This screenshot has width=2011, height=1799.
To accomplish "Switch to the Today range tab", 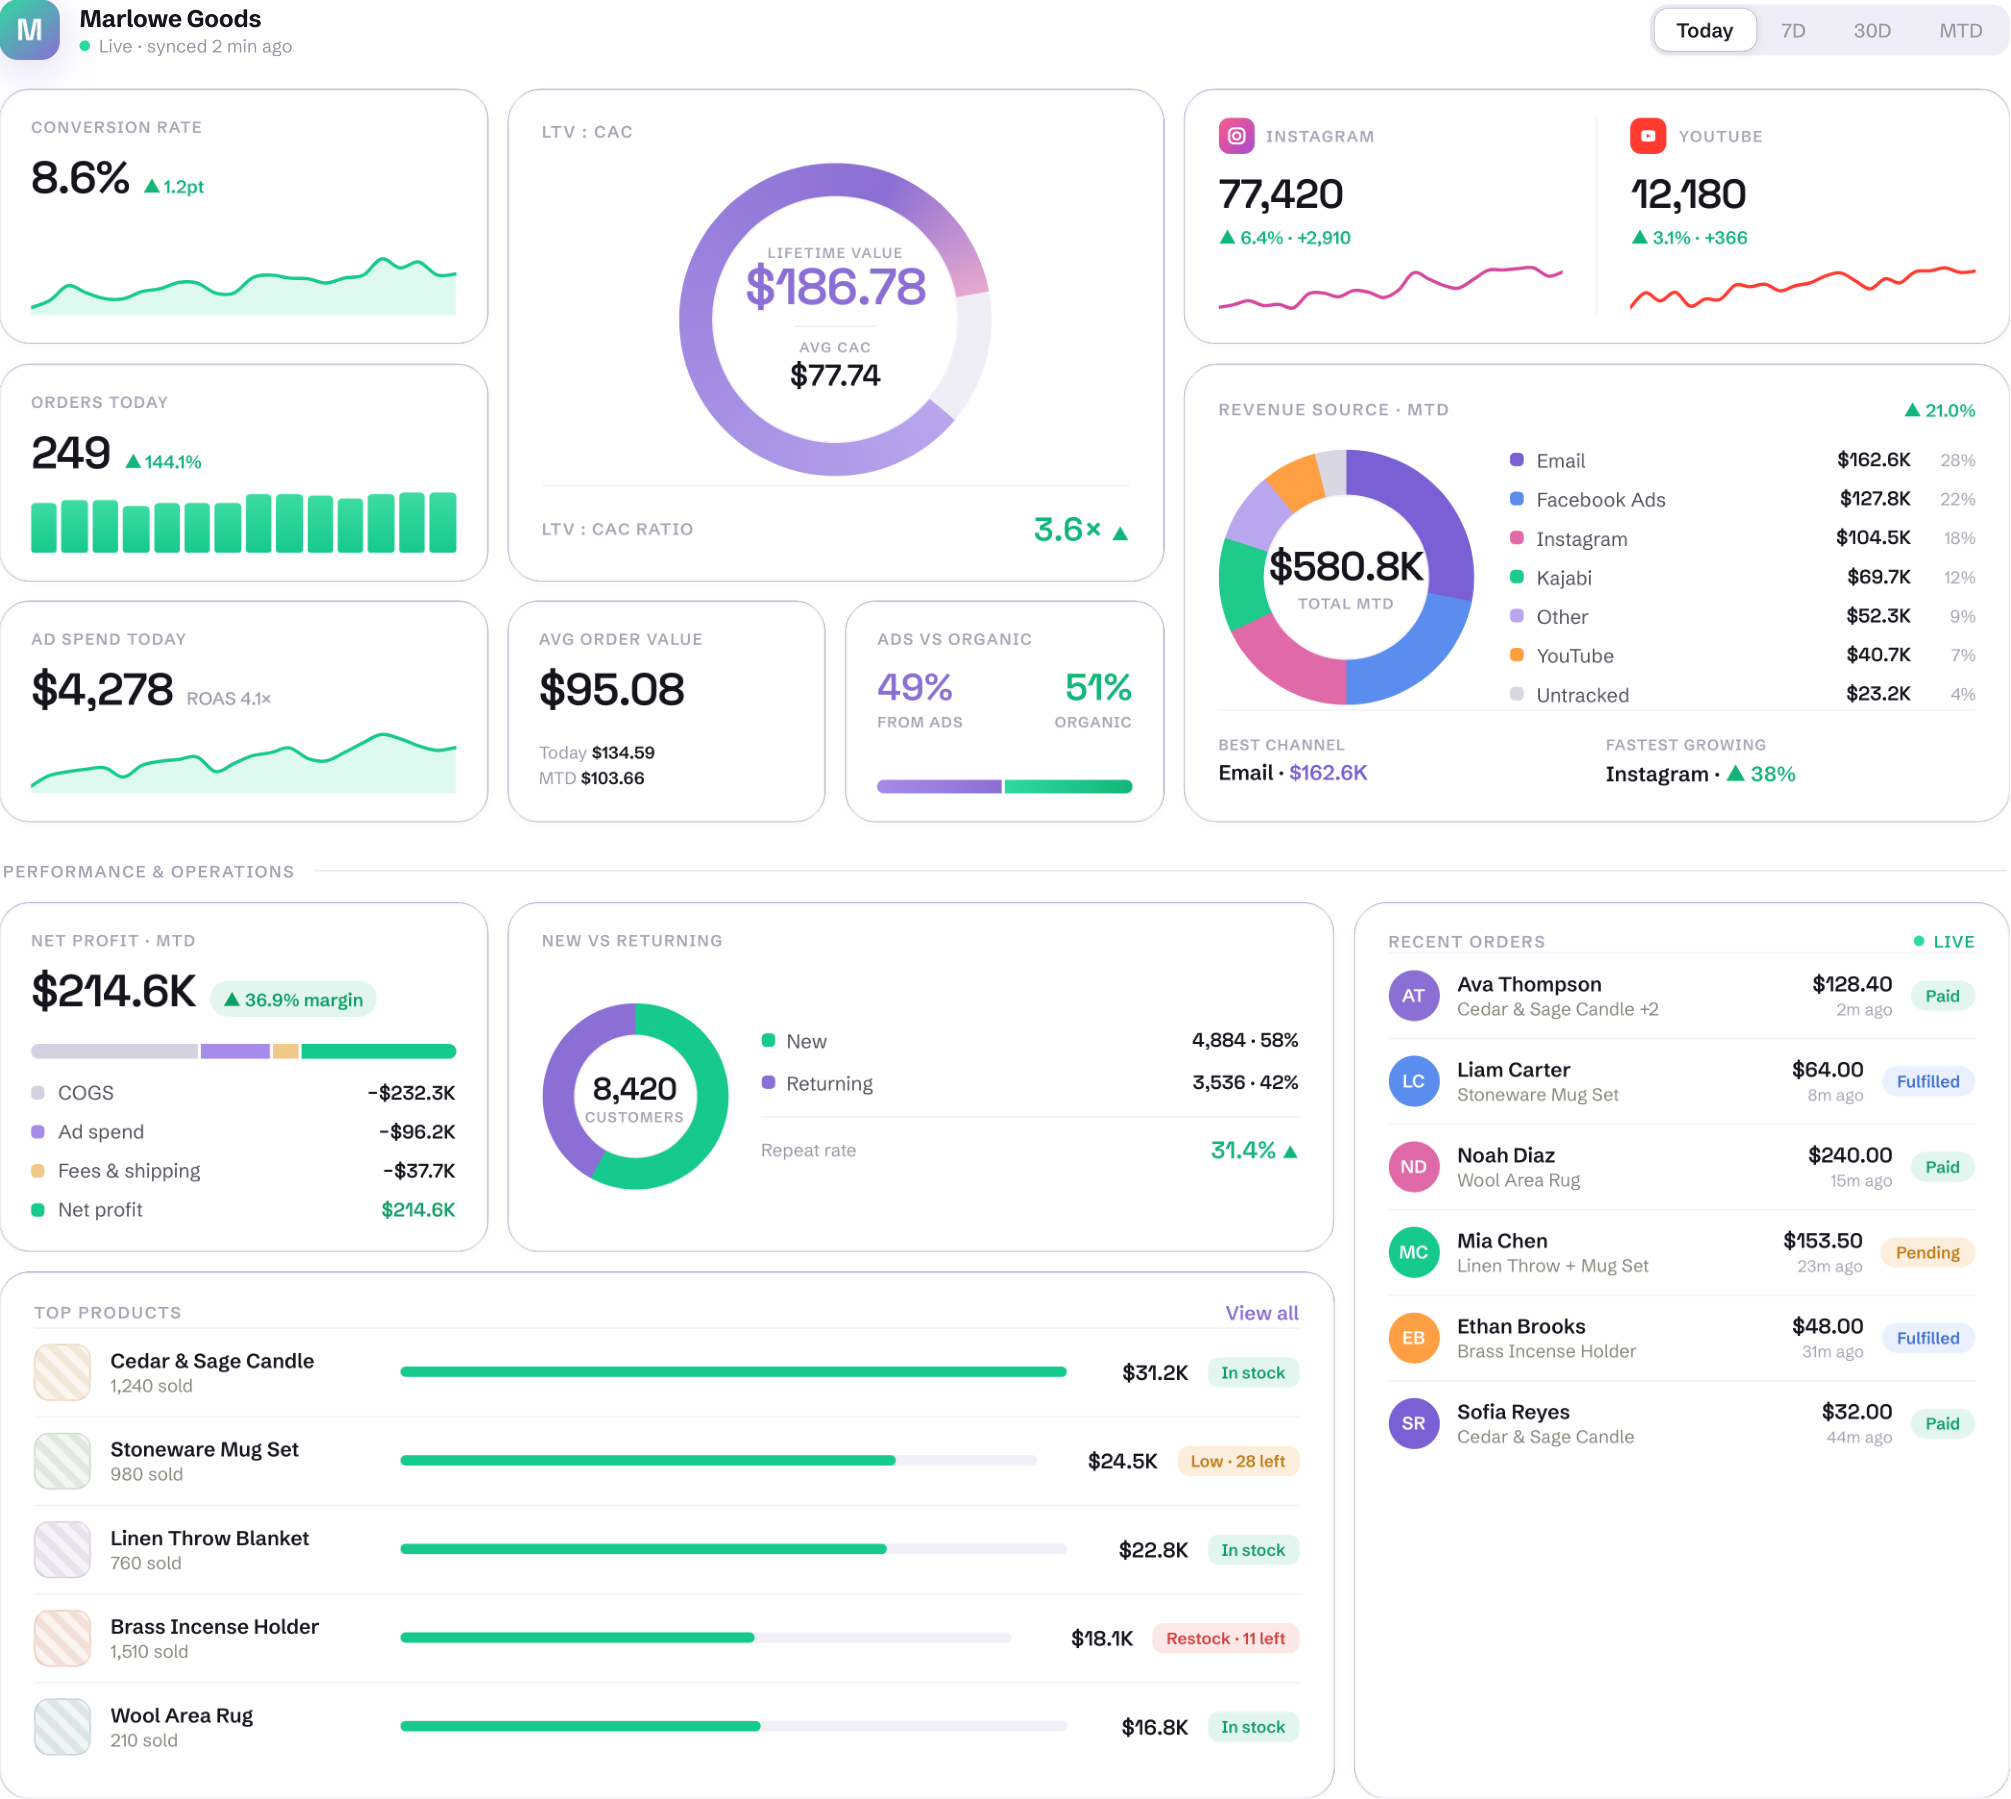I will click(x=1704, y=30).
